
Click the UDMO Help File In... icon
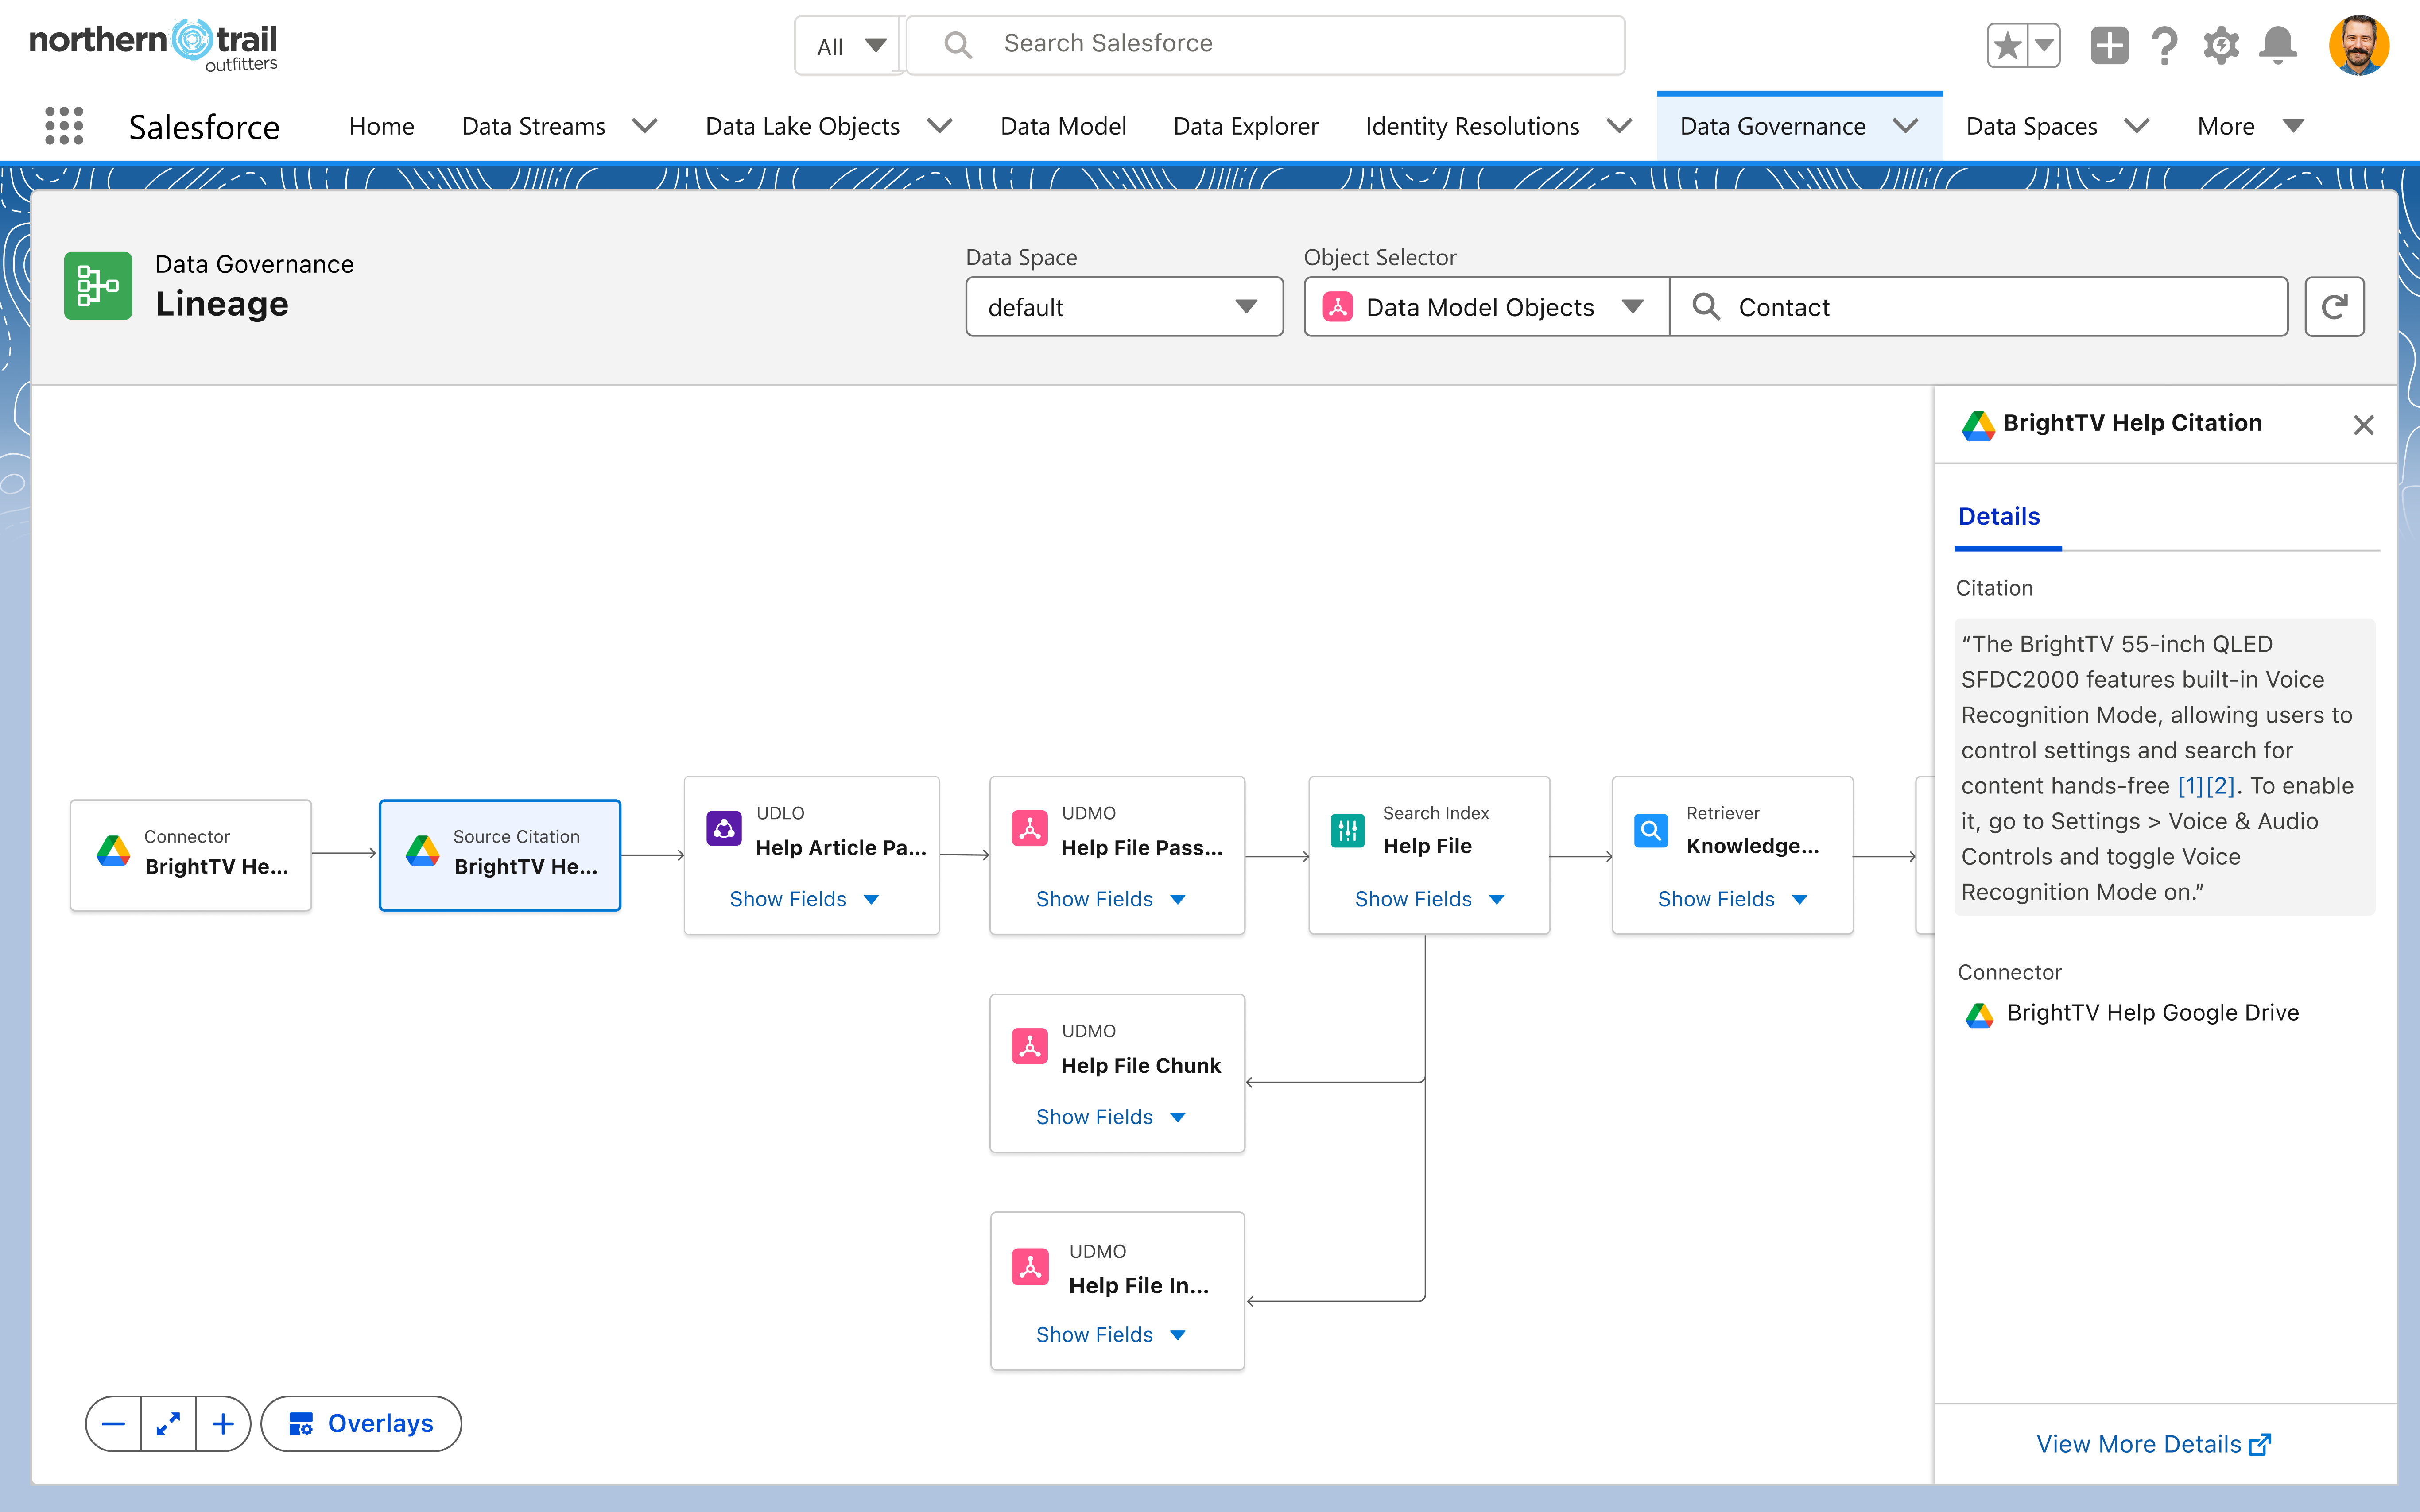tap(1030, 1267)
